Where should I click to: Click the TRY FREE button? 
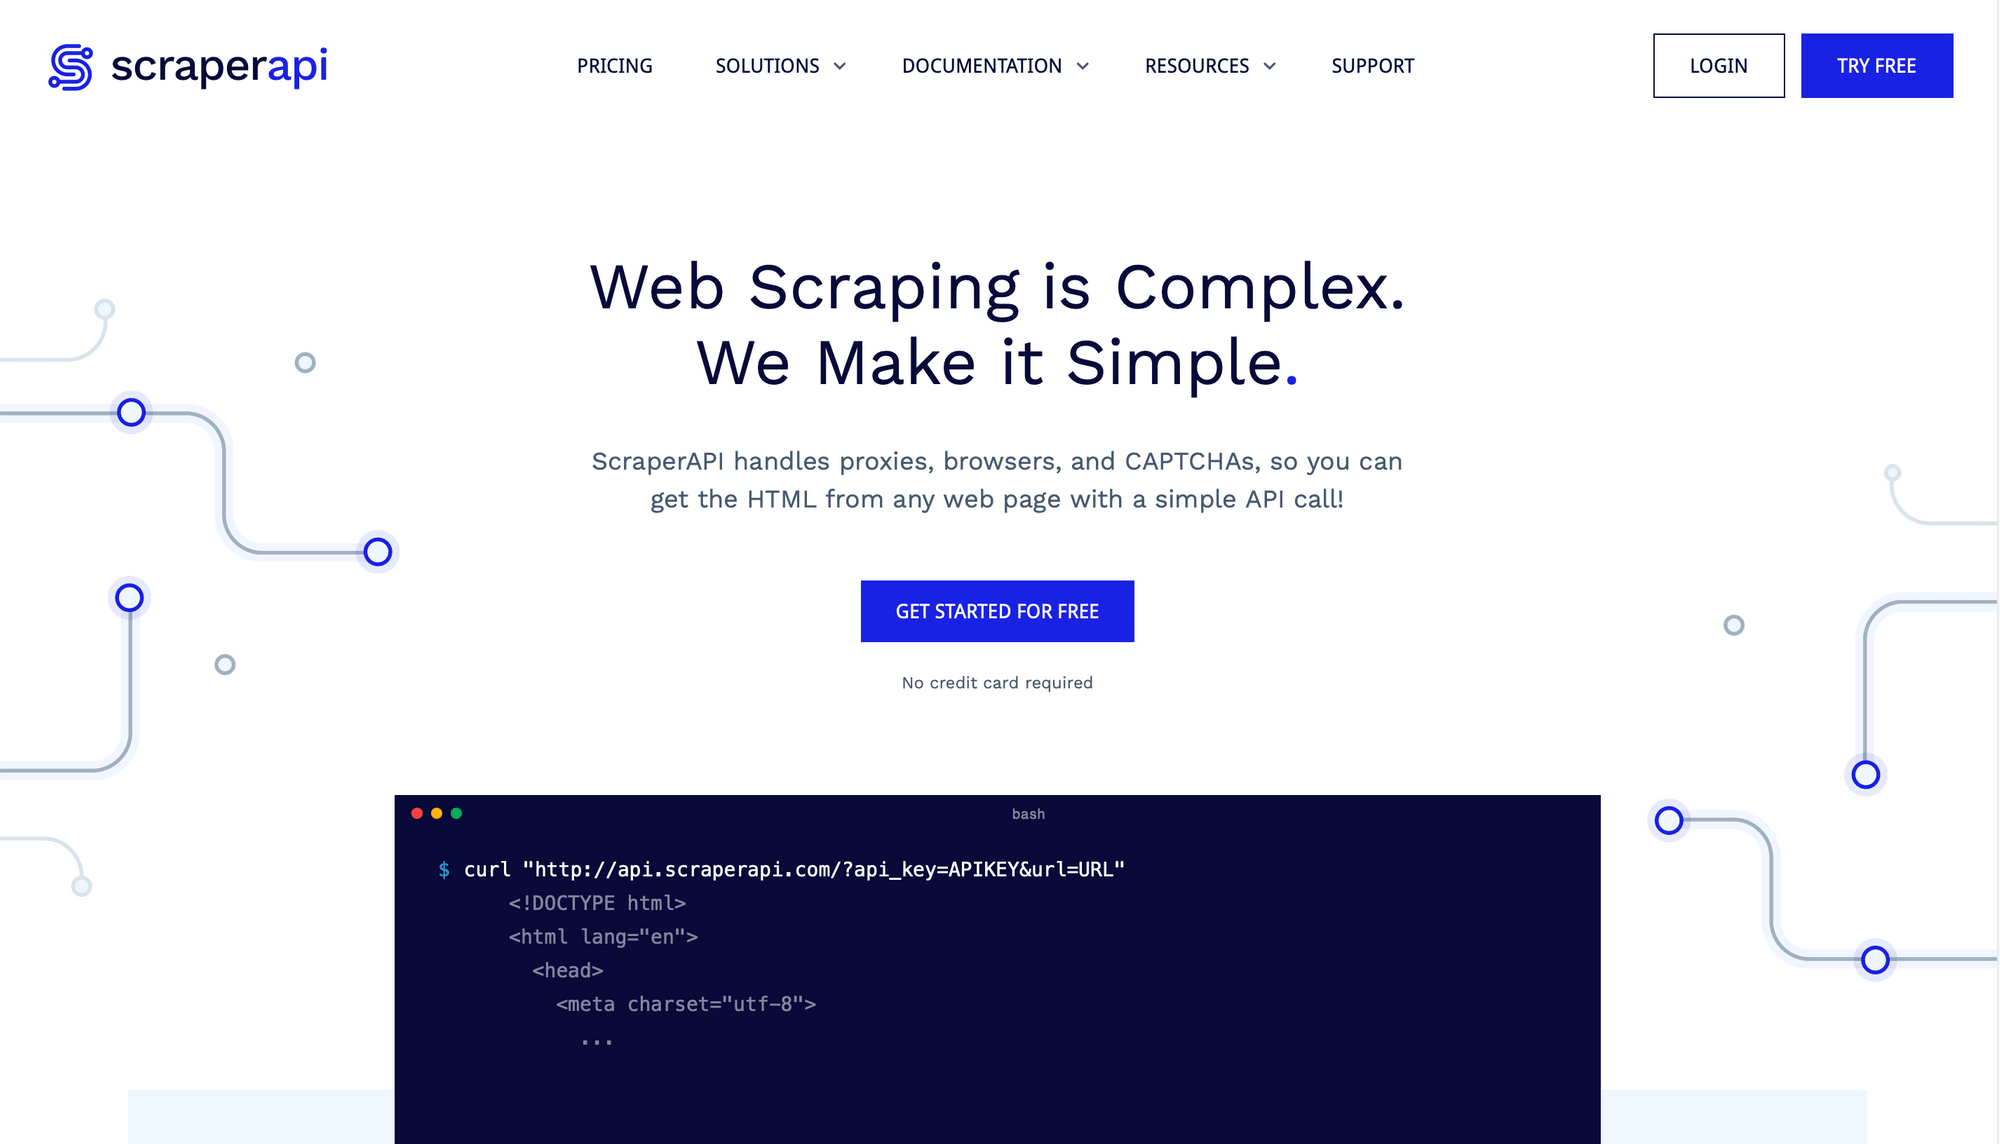pos(1876,66)
